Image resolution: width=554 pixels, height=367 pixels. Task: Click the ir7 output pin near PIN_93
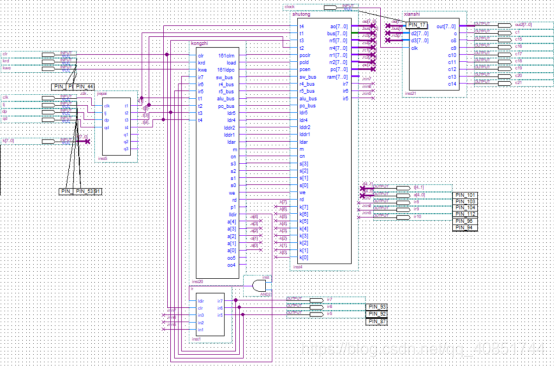click(317, 300)
